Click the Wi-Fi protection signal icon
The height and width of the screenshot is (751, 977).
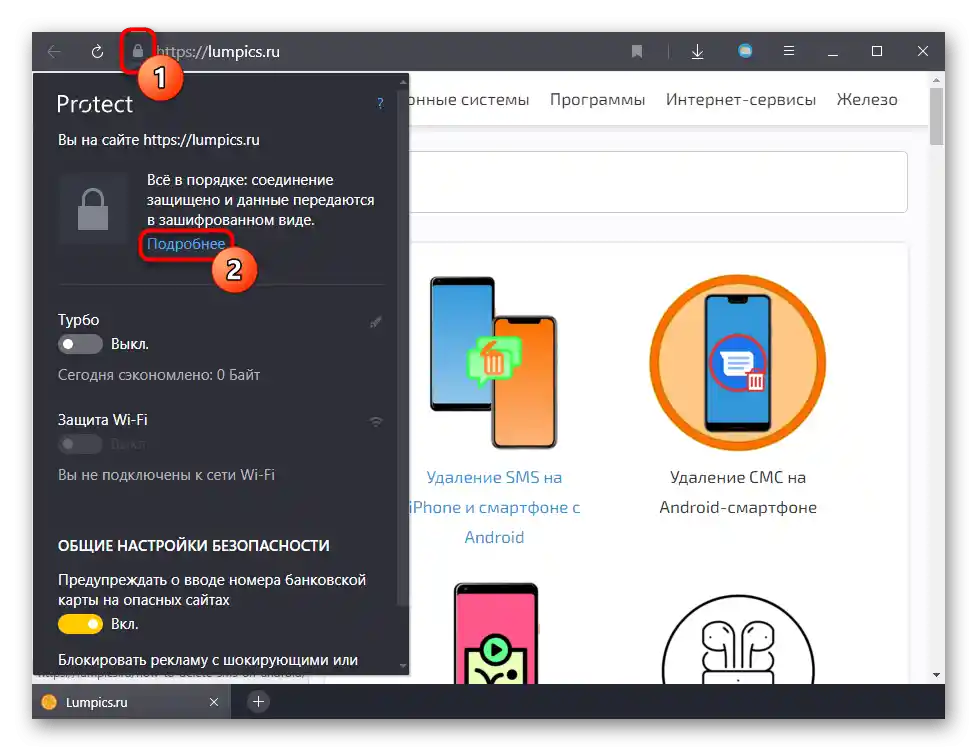(376, 421)
